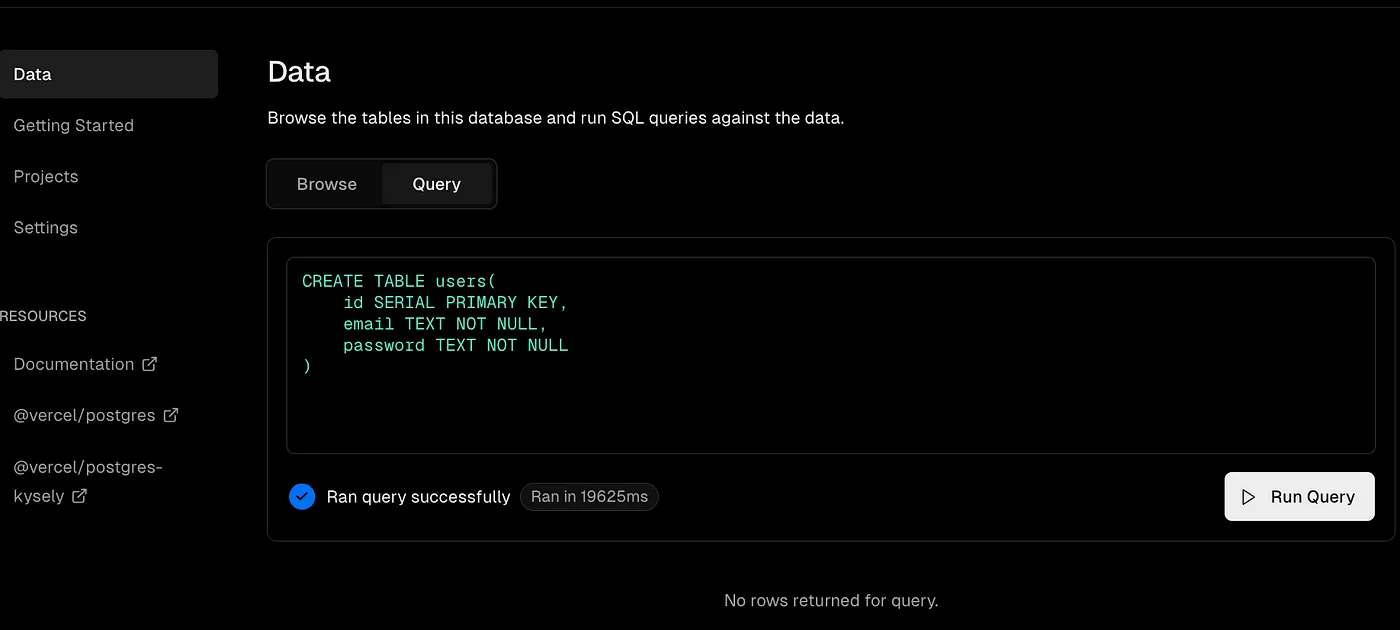Click the 'Ran query successfully' status text
This screenshot has height=630, width=1400.
pos(418,497)
